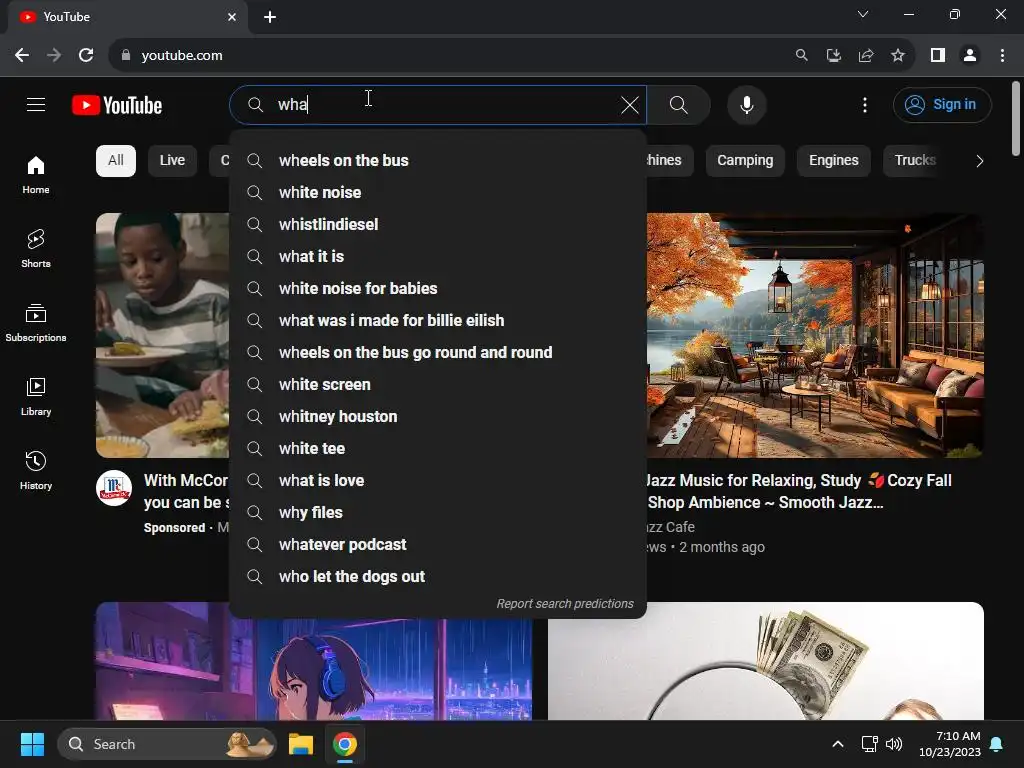Open the money headband video thumbnail

765,661
